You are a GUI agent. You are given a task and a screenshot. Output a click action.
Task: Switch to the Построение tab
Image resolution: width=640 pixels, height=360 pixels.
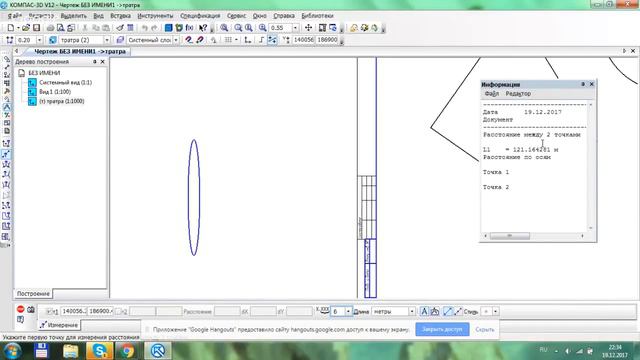pos(33,293)
